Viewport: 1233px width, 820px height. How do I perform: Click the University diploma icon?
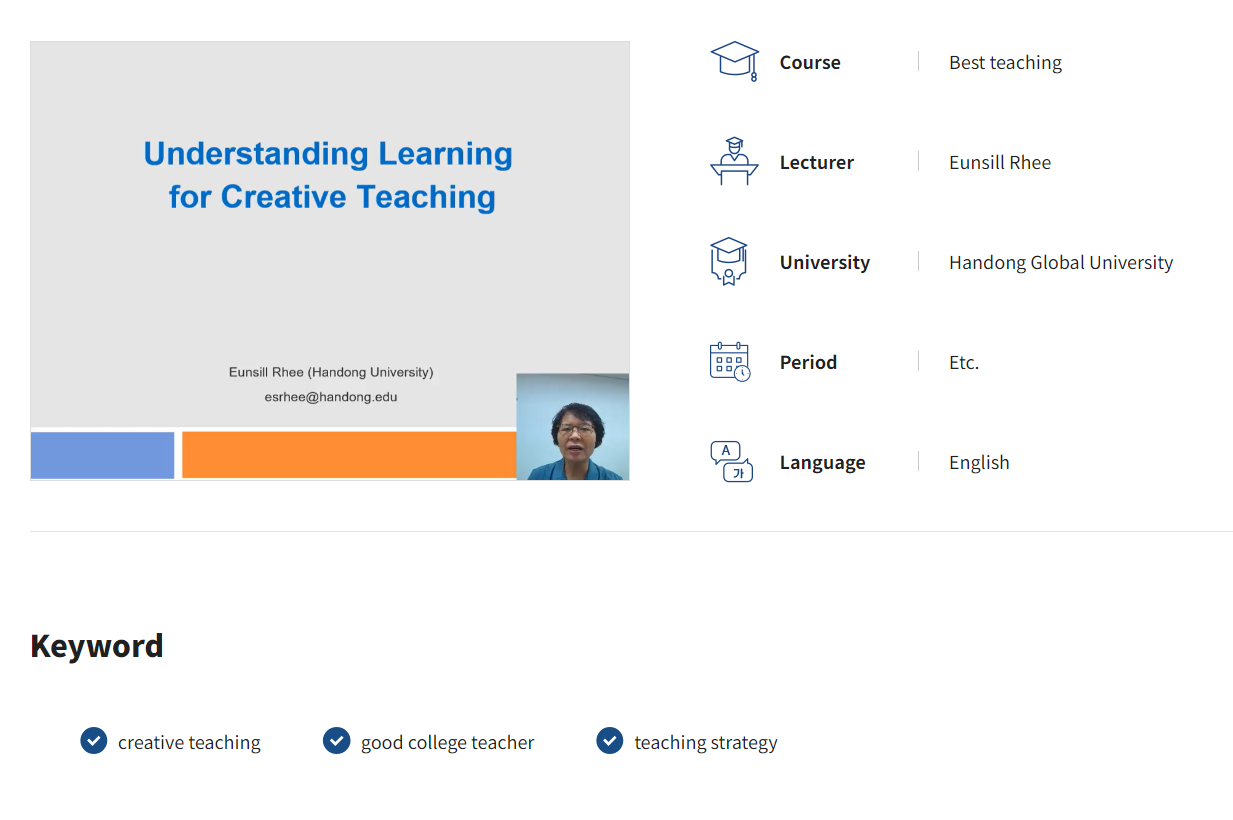[x=729, y=262]
